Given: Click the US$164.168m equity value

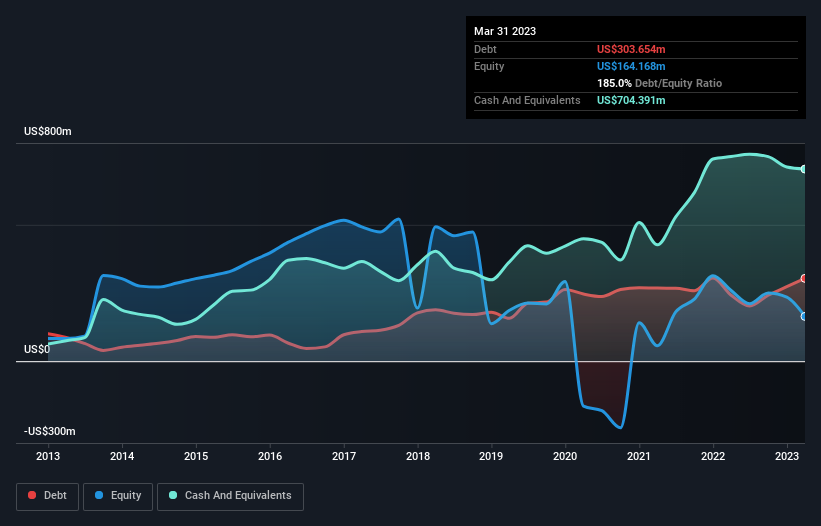Looking at the screenshot, I should tap(631, 66).
